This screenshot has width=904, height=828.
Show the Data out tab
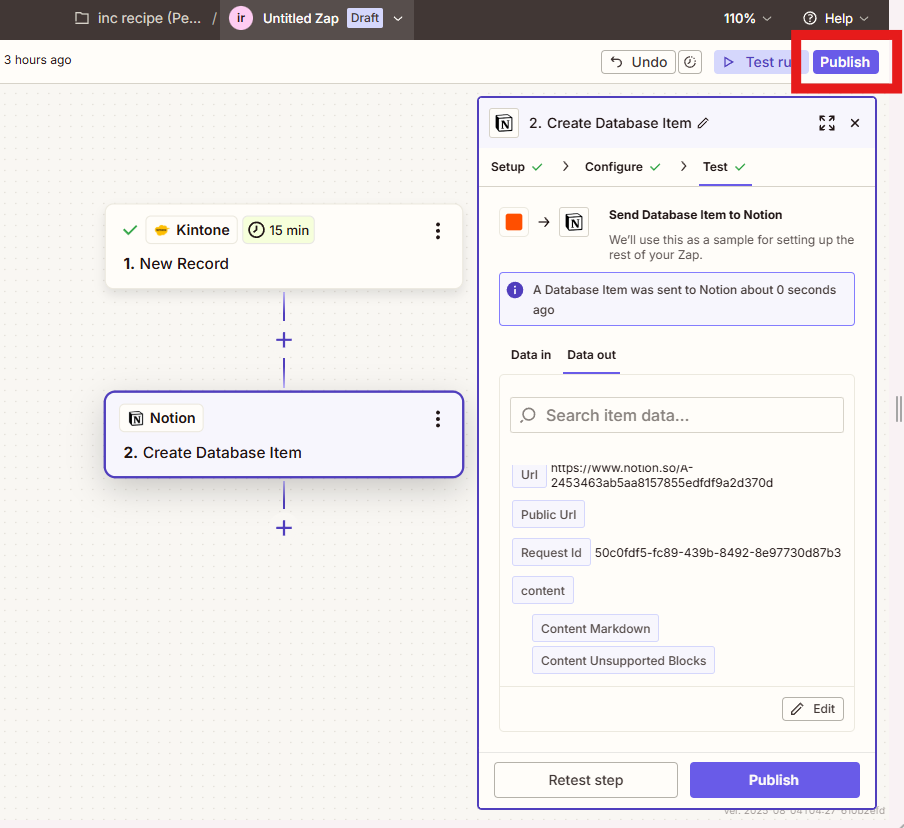[592, 355]
